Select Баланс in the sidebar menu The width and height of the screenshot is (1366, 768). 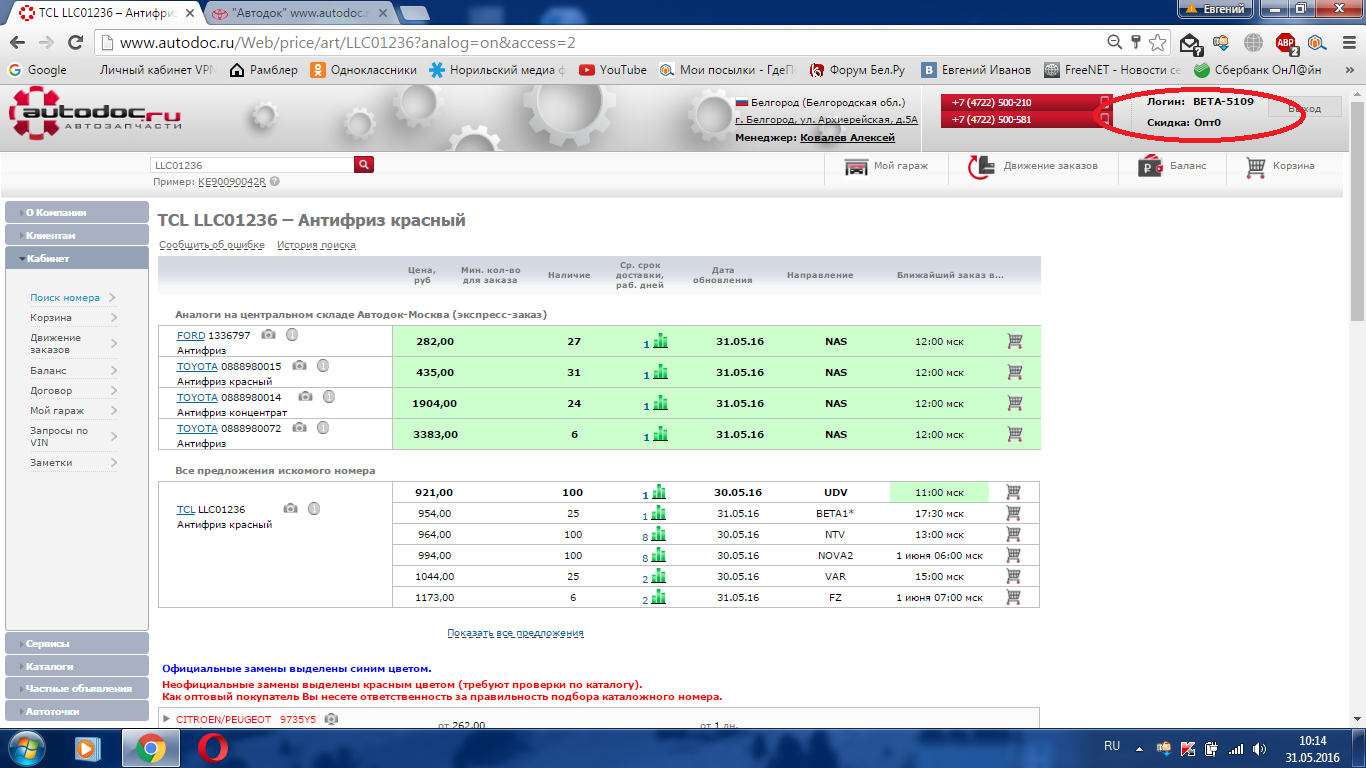(49, 371)
